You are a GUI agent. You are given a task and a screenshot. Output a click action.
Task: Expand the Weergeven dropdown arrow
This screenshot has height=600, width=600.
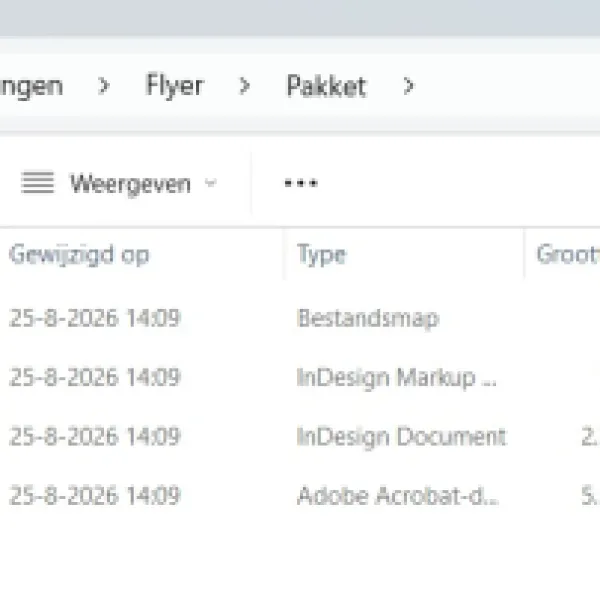pos(210,182)
